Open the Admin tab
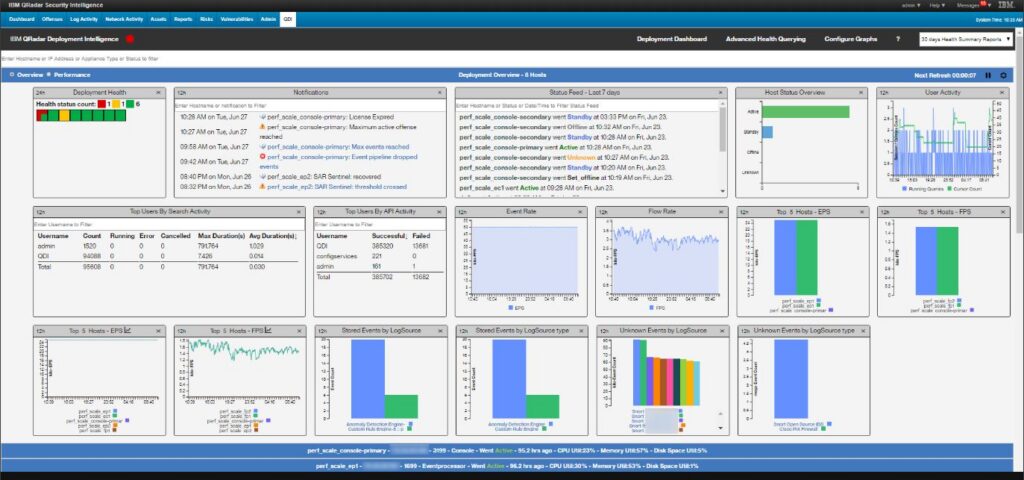This screenshot has height=480, width=1024. point(268,20)
